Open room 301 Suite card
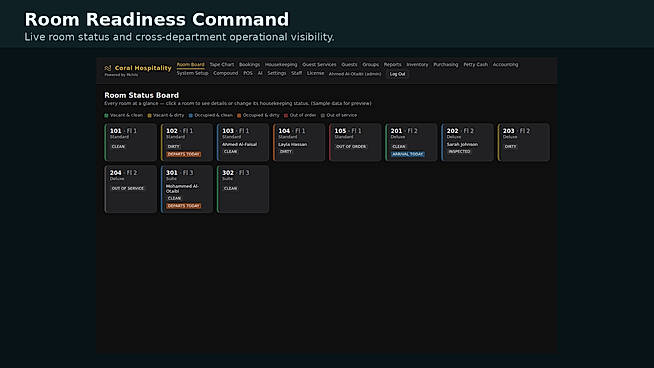654x368 pixels. tap(186, 189)
